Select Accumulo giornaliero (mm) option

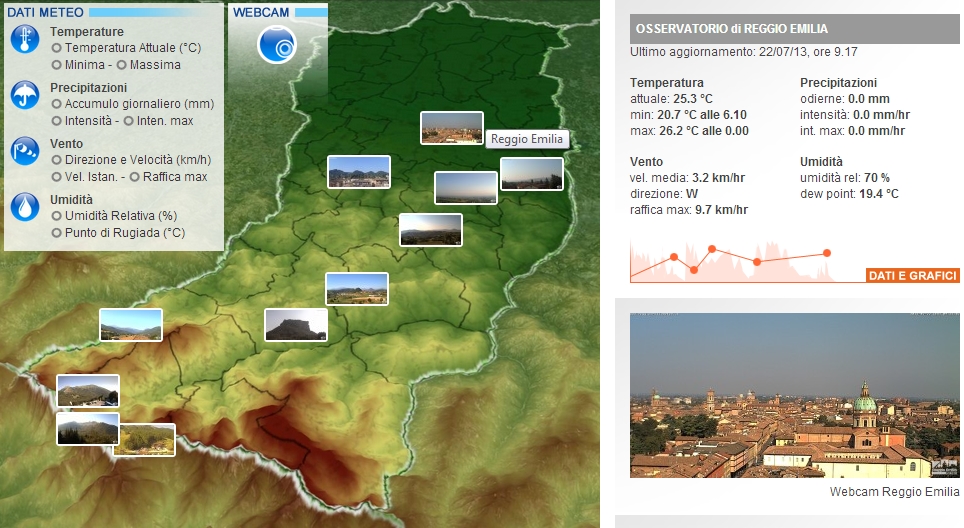coord(56,104)
